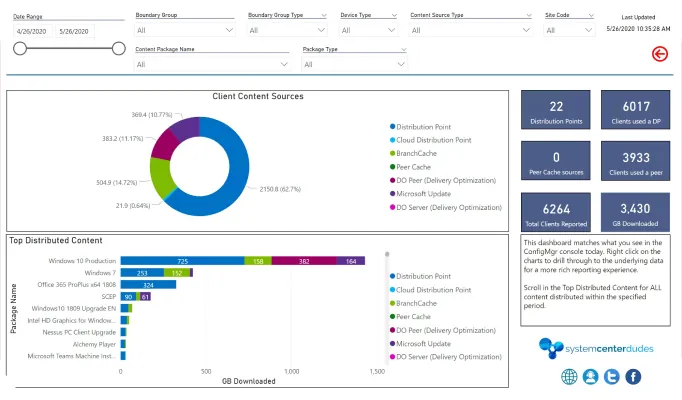682x400 pixels.
Task: Click the 22 Distribution Points card
Action: [x=555, y=110]
